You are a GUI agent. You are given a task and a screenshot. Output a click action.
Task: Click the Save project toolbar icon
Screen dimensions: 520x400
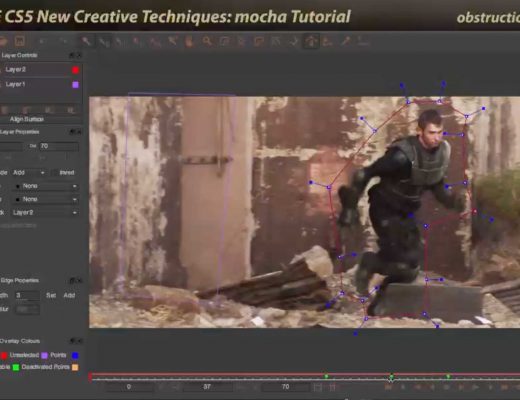tap(19, 41)
